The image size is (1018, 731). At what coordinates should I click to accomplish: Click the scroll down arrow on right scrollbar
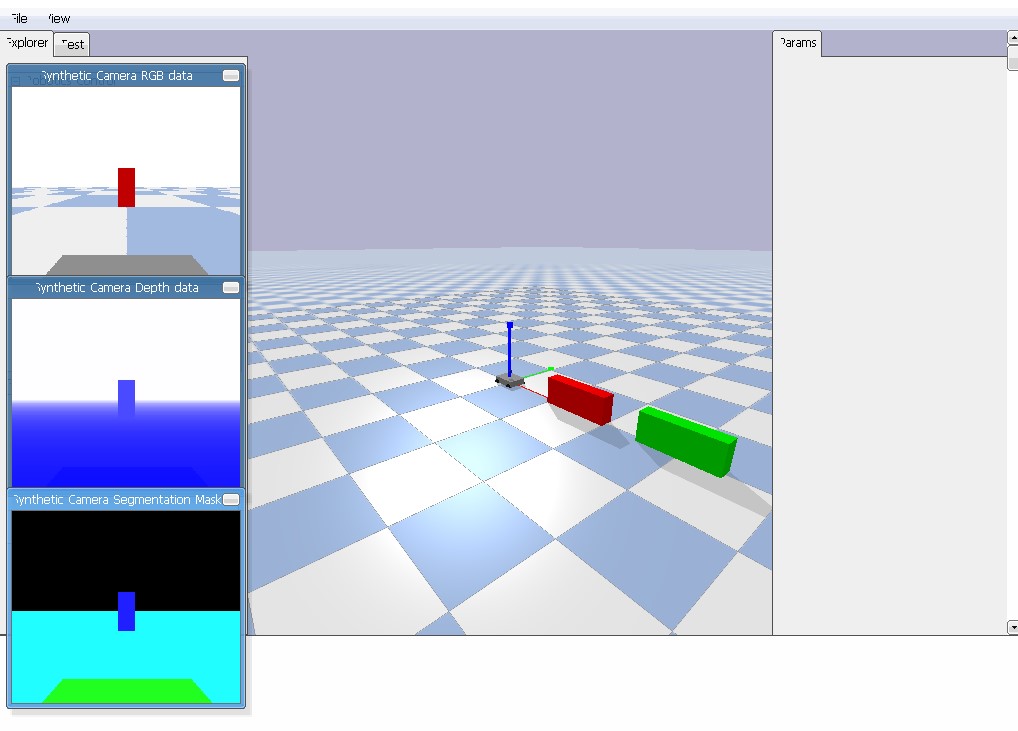click(x=1012, y=627)
